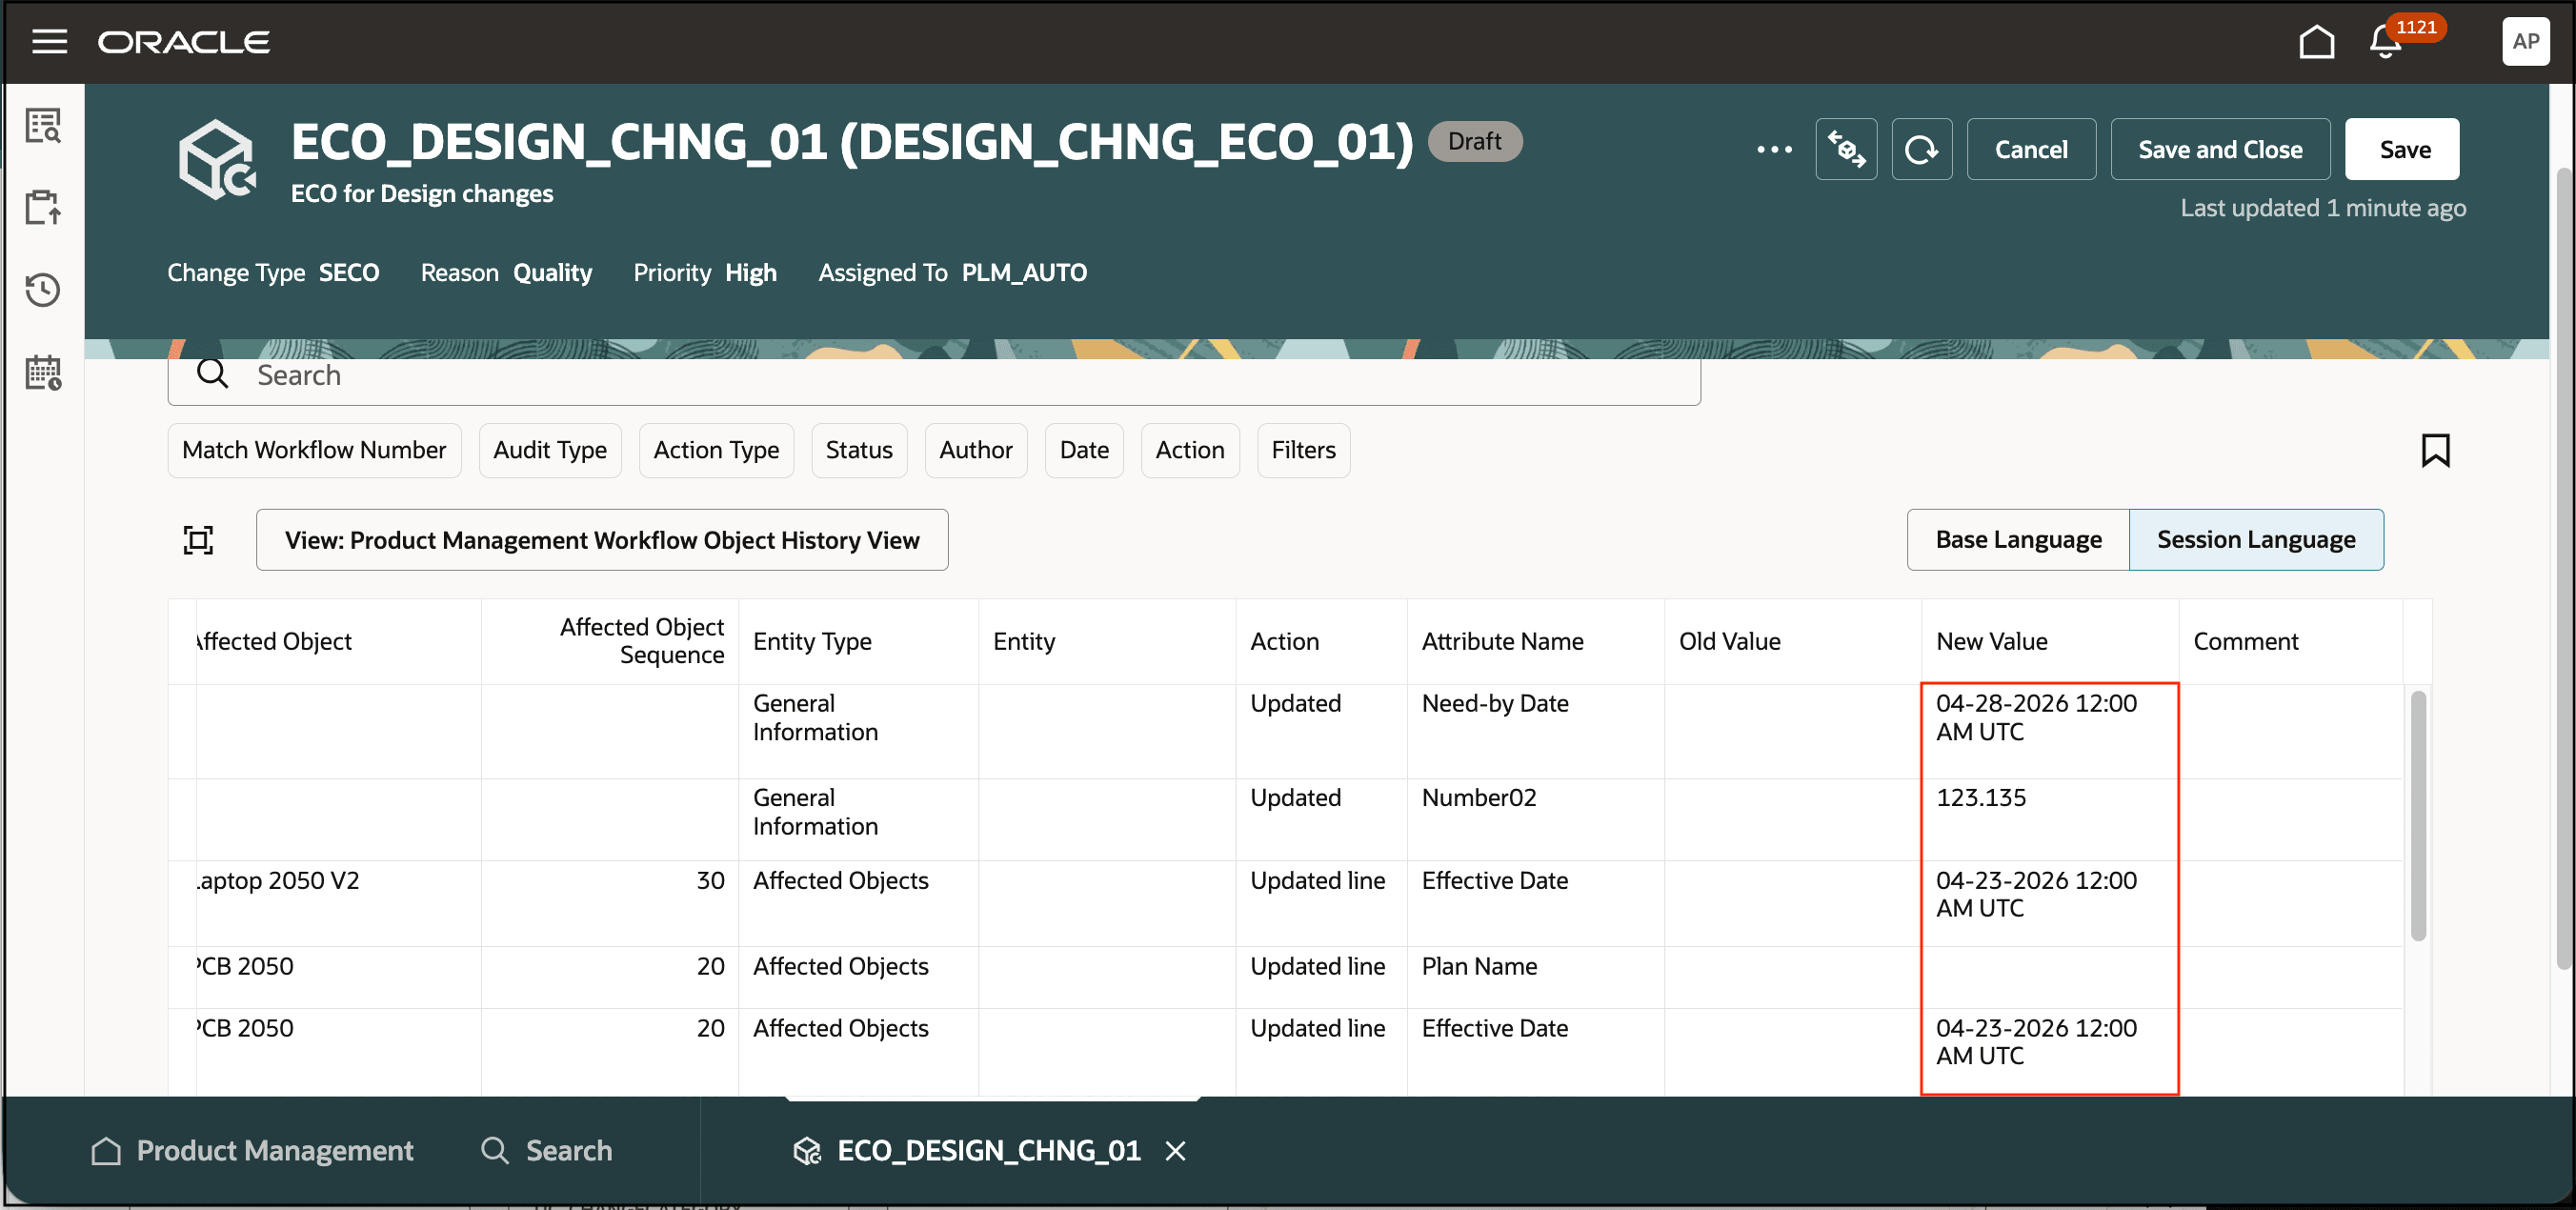Click the bottom bar Search magnifier
The width and height of the screenshot is (2576, 1210).
pos(494,1150)
